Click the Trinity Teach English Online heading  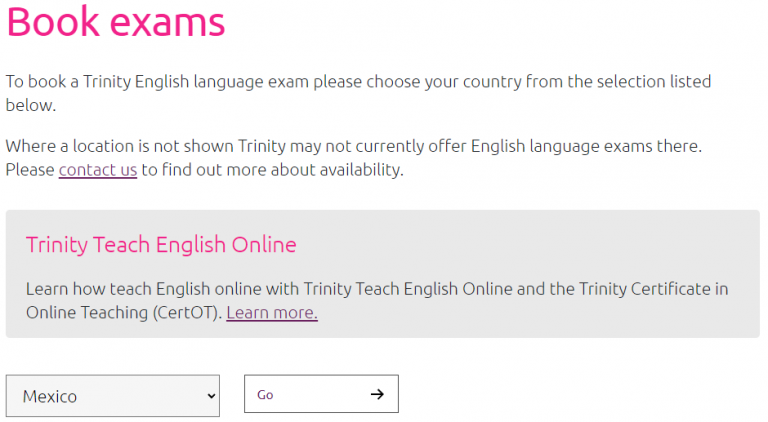click(161, 244)
